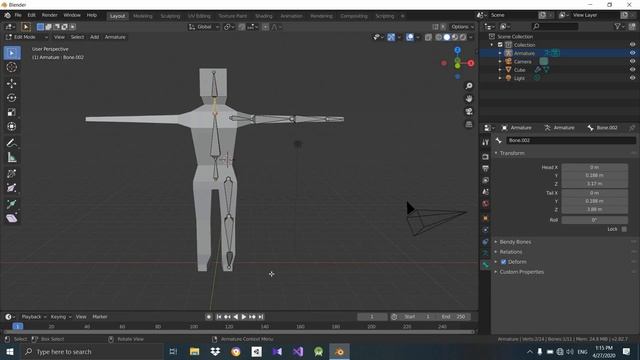Click the current frame marker 1
The height and width of the screenshot is (360, 640).
pyautogui.click(x=18, y=326)
